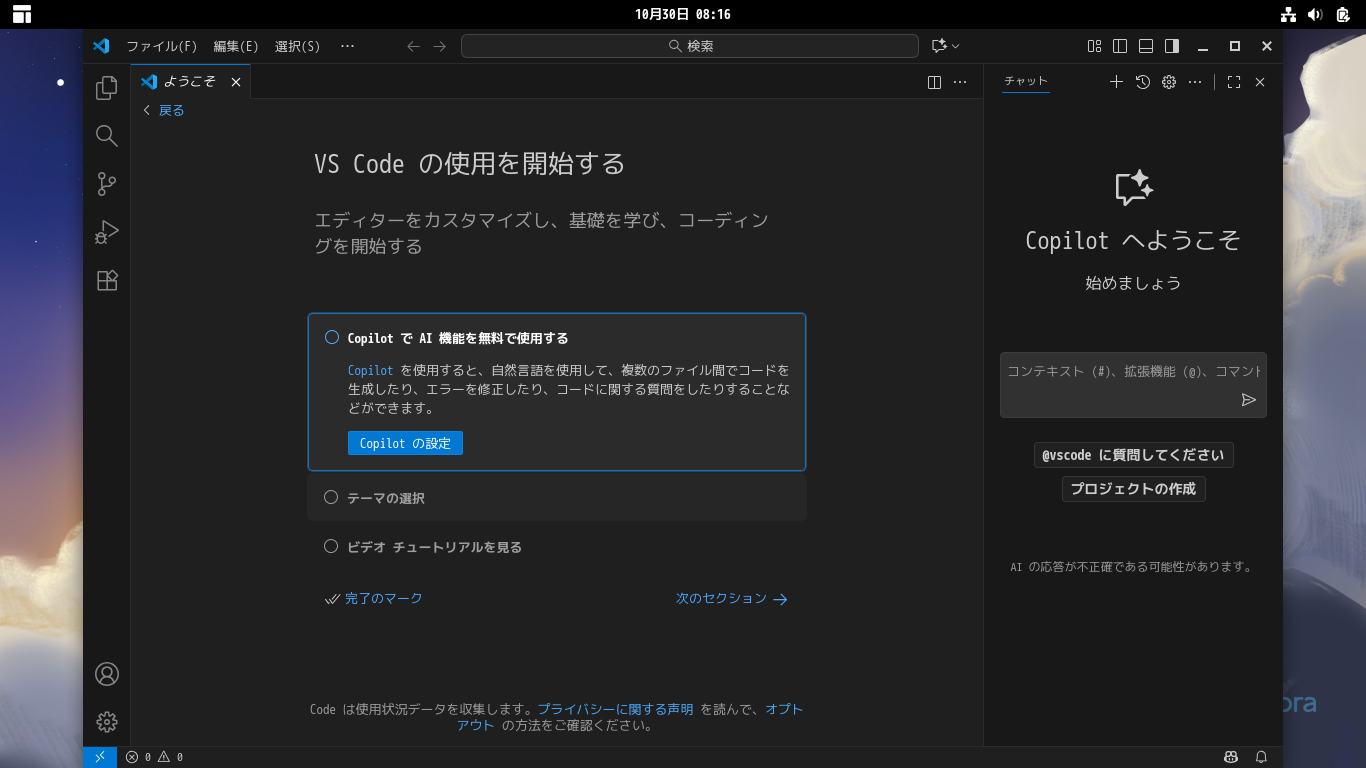Open the clock showing 10月30日 08:16
The height and width of the screenshot is (768, 1366).
pyautogui.click(x=683, y=14)
